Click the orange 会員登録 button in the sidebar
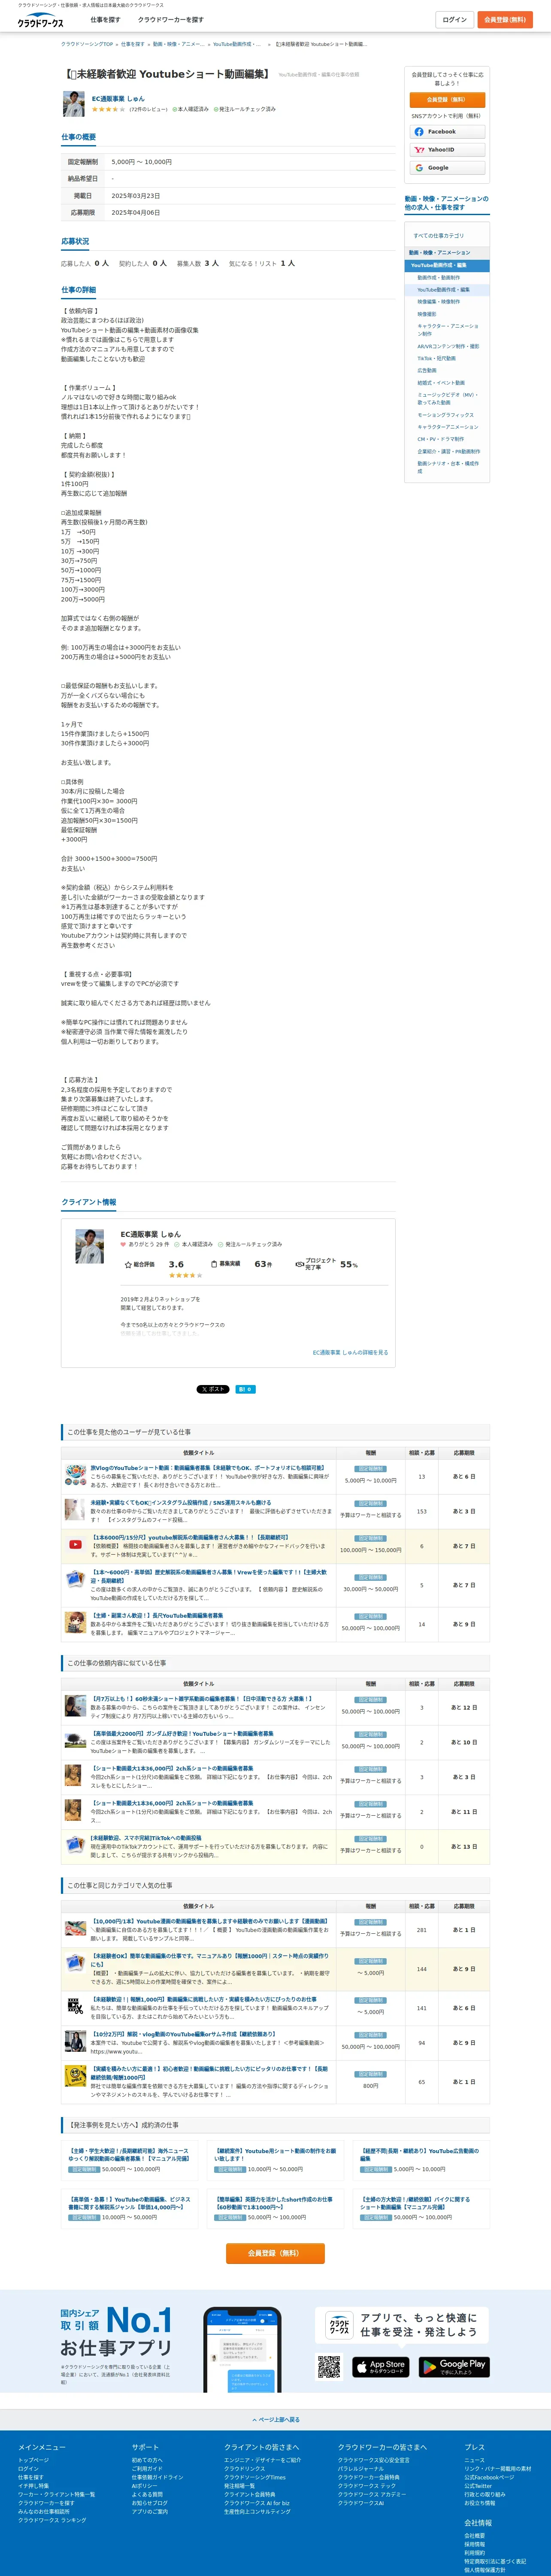This screenshot has width=551, height=2576. coord(447,100)
